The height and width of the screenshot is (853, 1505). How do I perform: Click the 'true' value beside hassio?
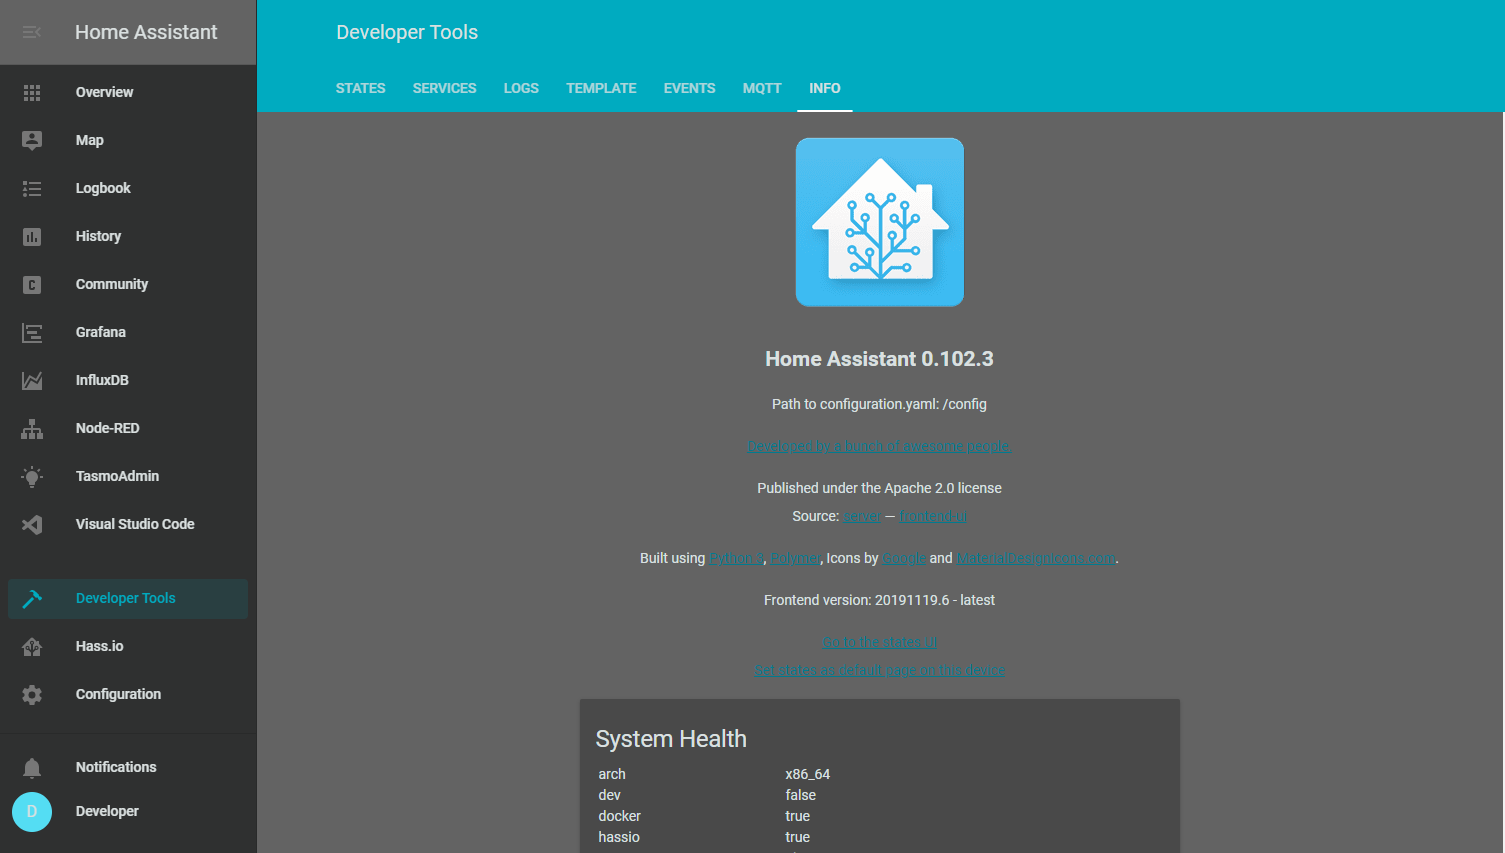pos(798,837)
